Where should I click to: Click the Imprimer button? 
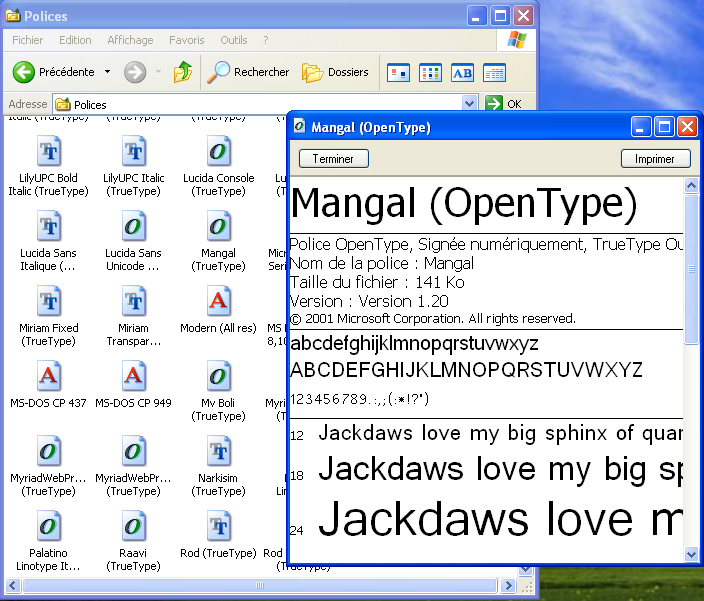click(x=655, y=159)
